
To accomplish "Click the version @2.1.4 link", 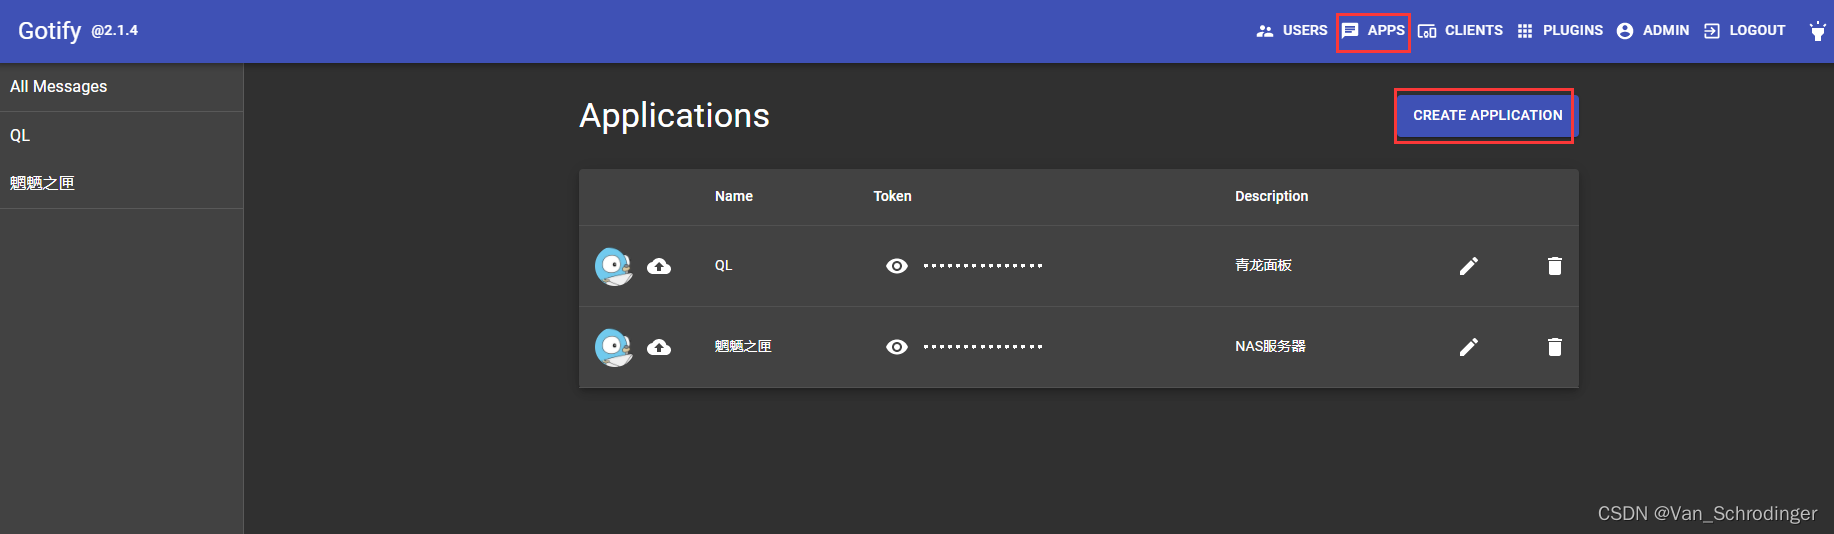I will point(115,31).
